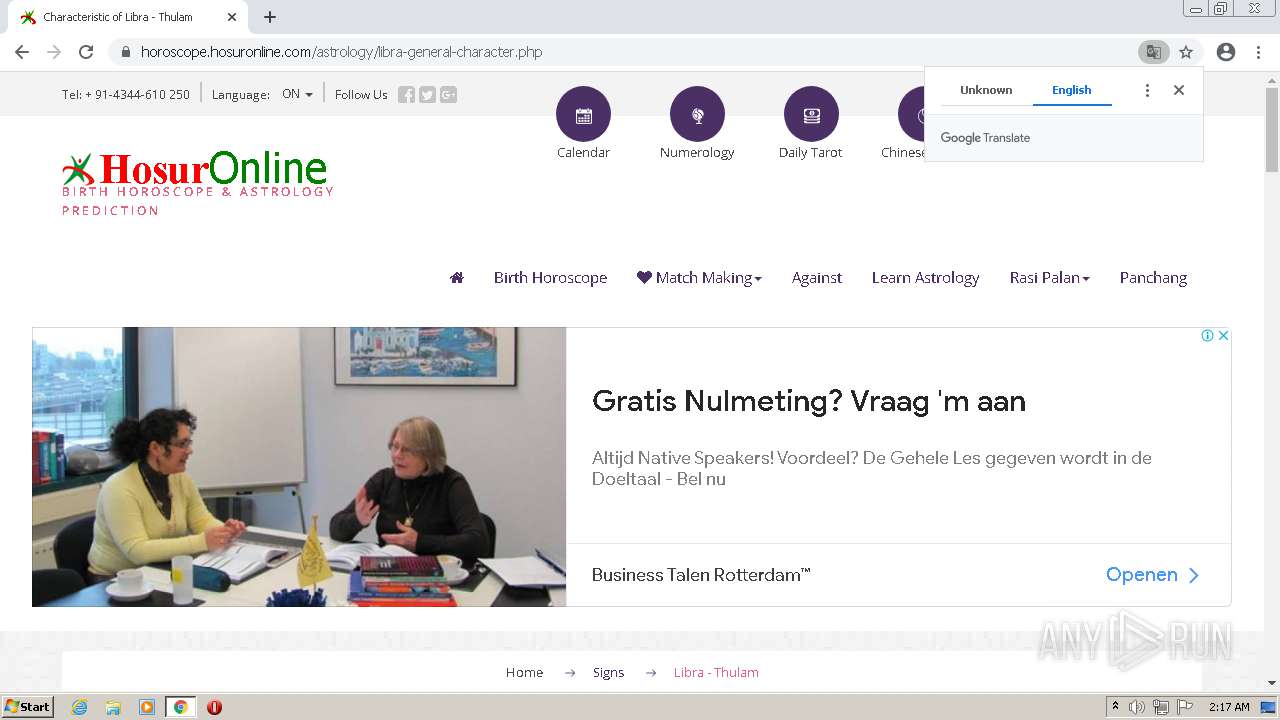Click the taskbar clock showing 2:17 AM
Image resolution: width=1280 pixels, height=720 pixels.
tap(1229, 707)
